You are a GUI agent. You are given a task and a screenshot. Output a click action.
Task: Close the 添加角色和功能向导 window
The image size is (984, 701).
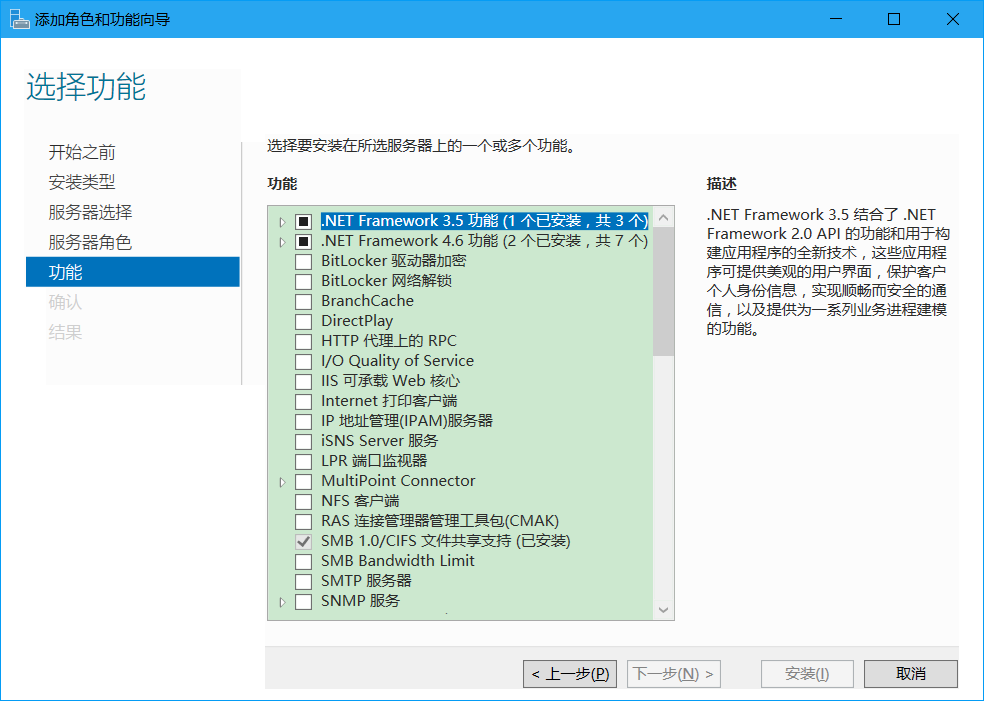click(x=953, y=19)
